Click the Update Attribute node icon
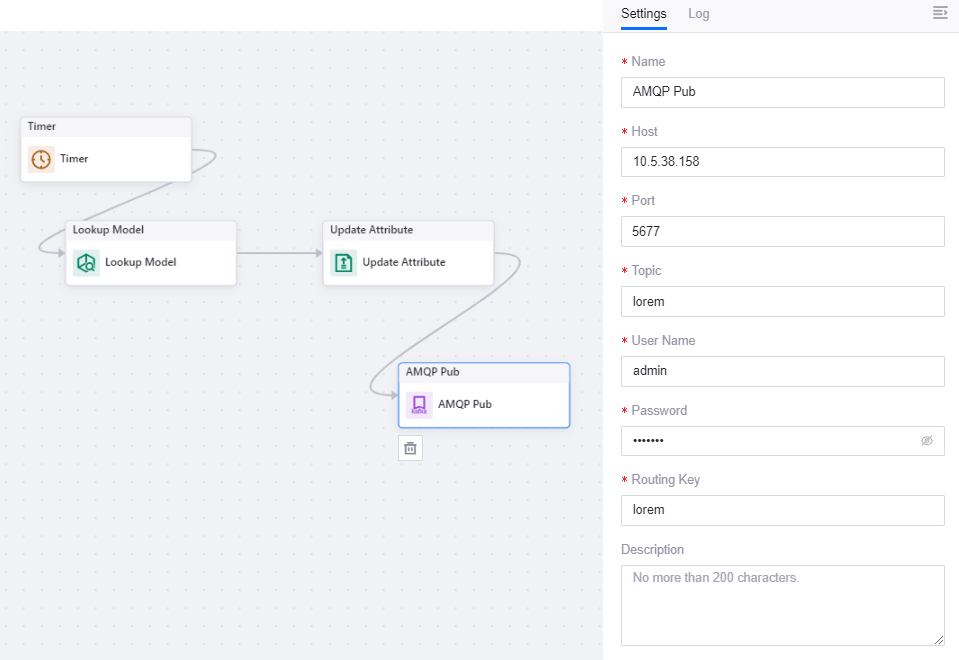Image resolution: width=959 pixels, height=660 pixels. coord(344,263)
